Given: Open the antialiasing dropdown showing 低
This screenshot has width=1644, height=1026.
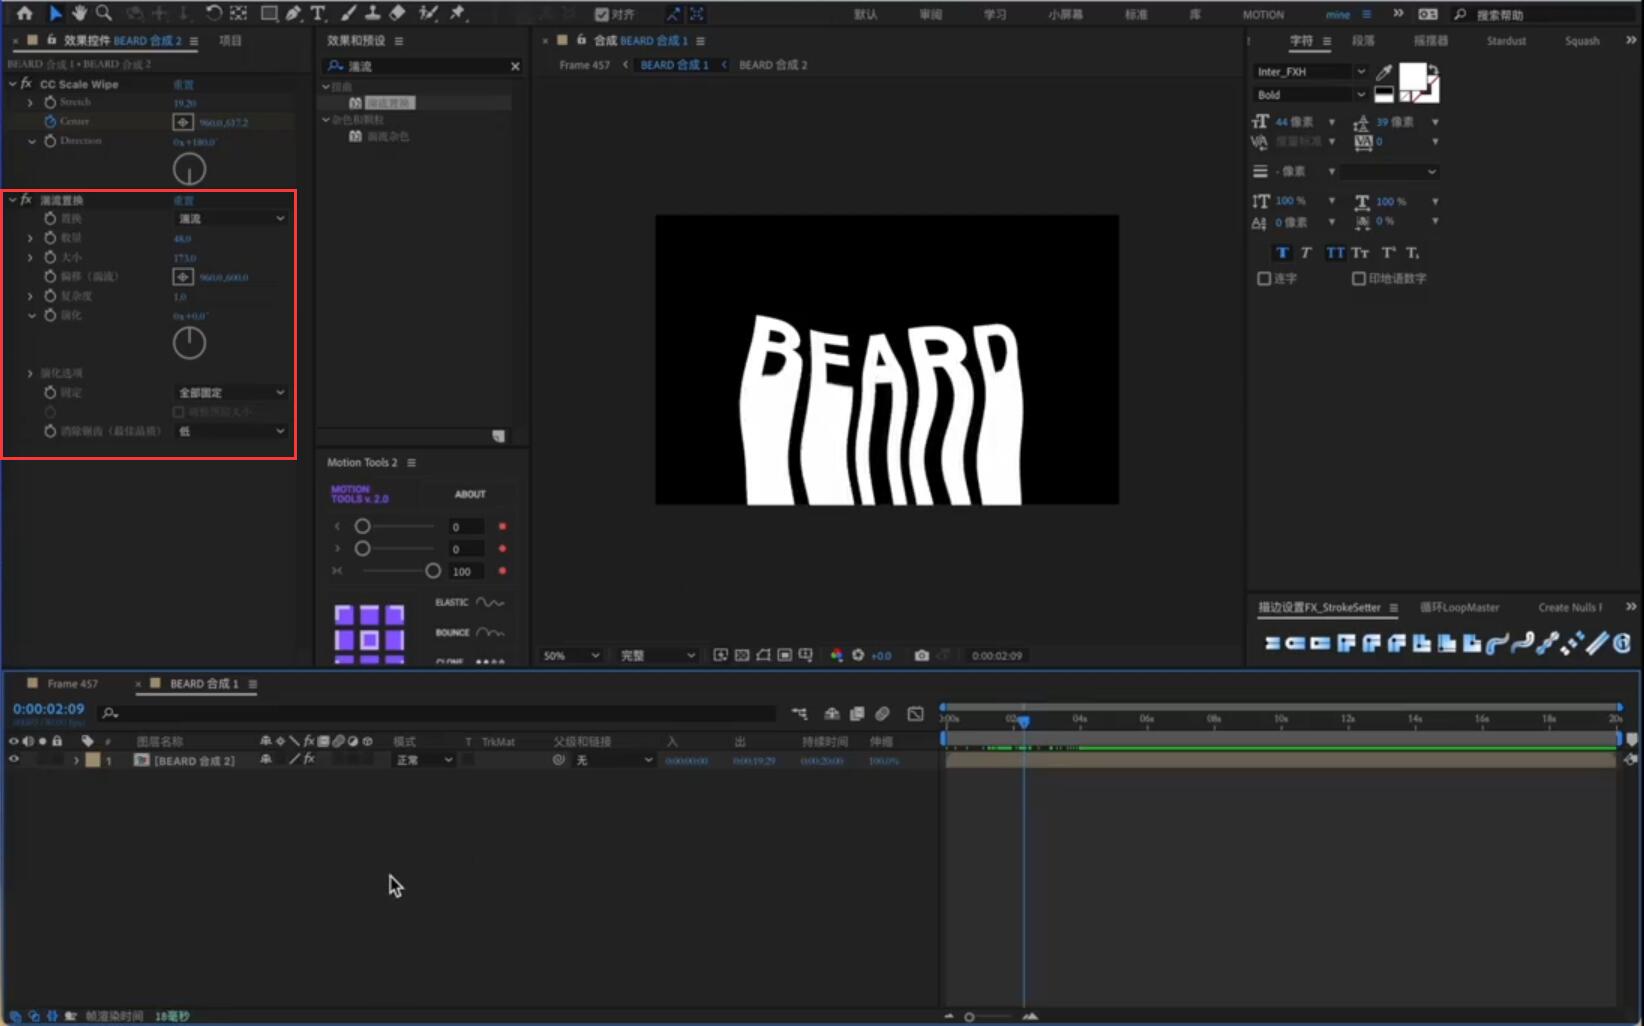Looking at the screenshot, I should click(231, 431).
